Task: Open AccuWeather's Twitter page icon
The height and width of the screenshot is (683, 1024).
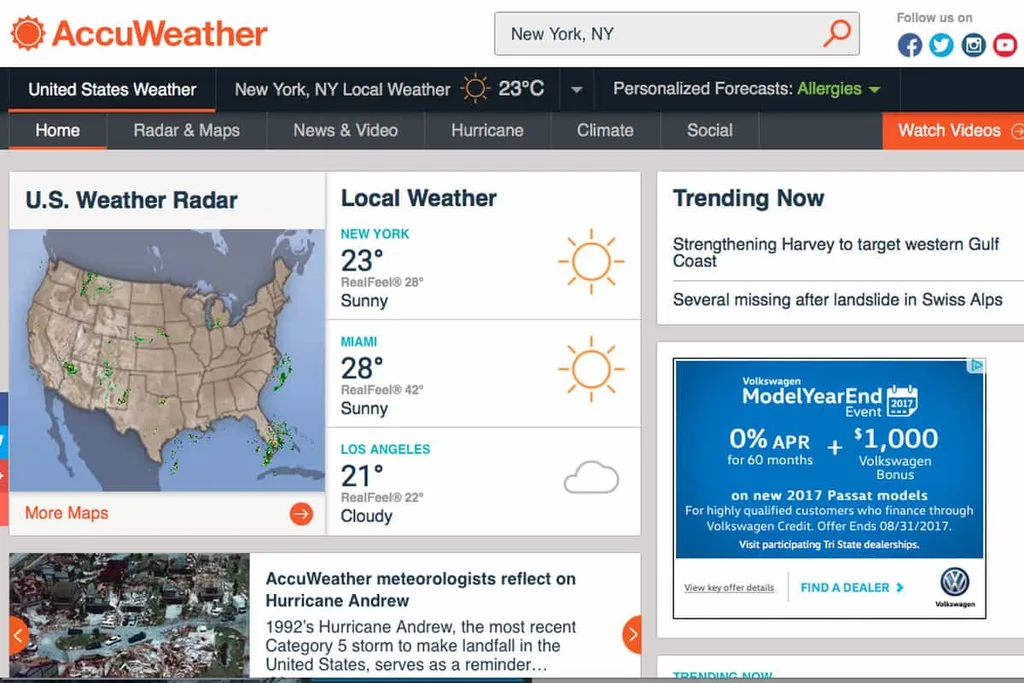Action: click(941, 45)
